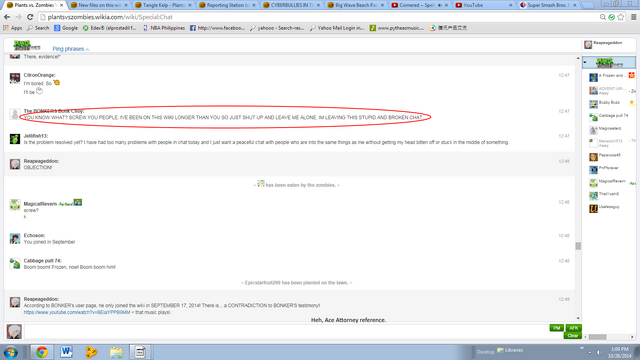The image size is (640, 360).
Task: Open Microsoft Word from the taskbar
Action: click(x=67, y=352)
